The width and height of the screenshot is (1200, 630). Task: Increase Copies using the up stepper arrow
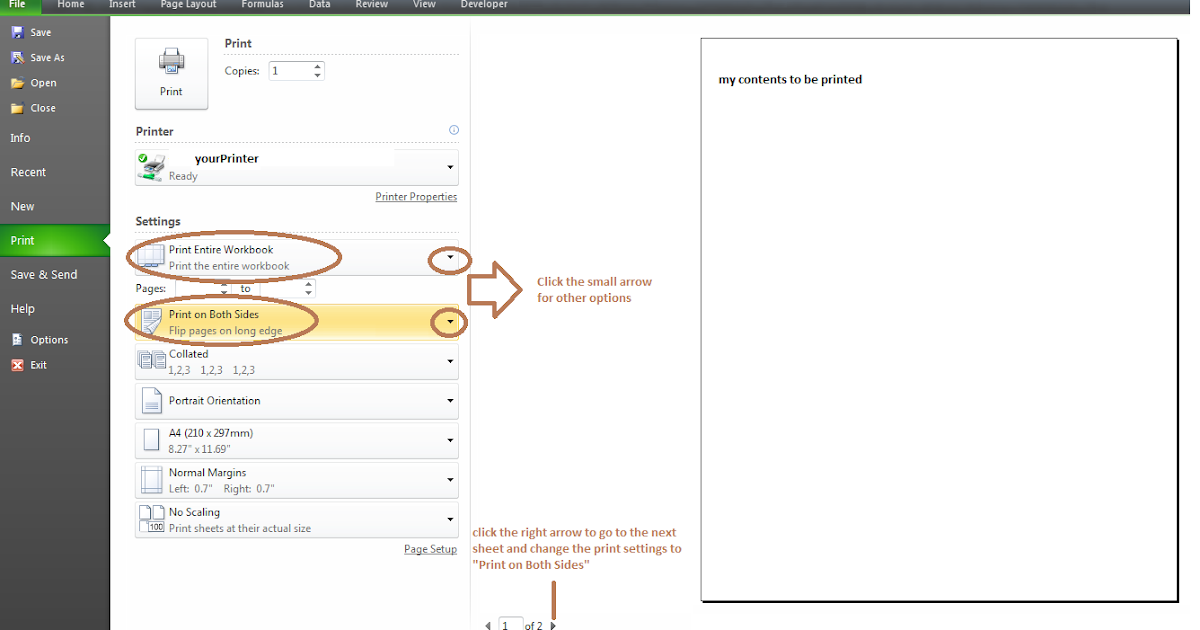pyautogui.click(x=318, y=66)
